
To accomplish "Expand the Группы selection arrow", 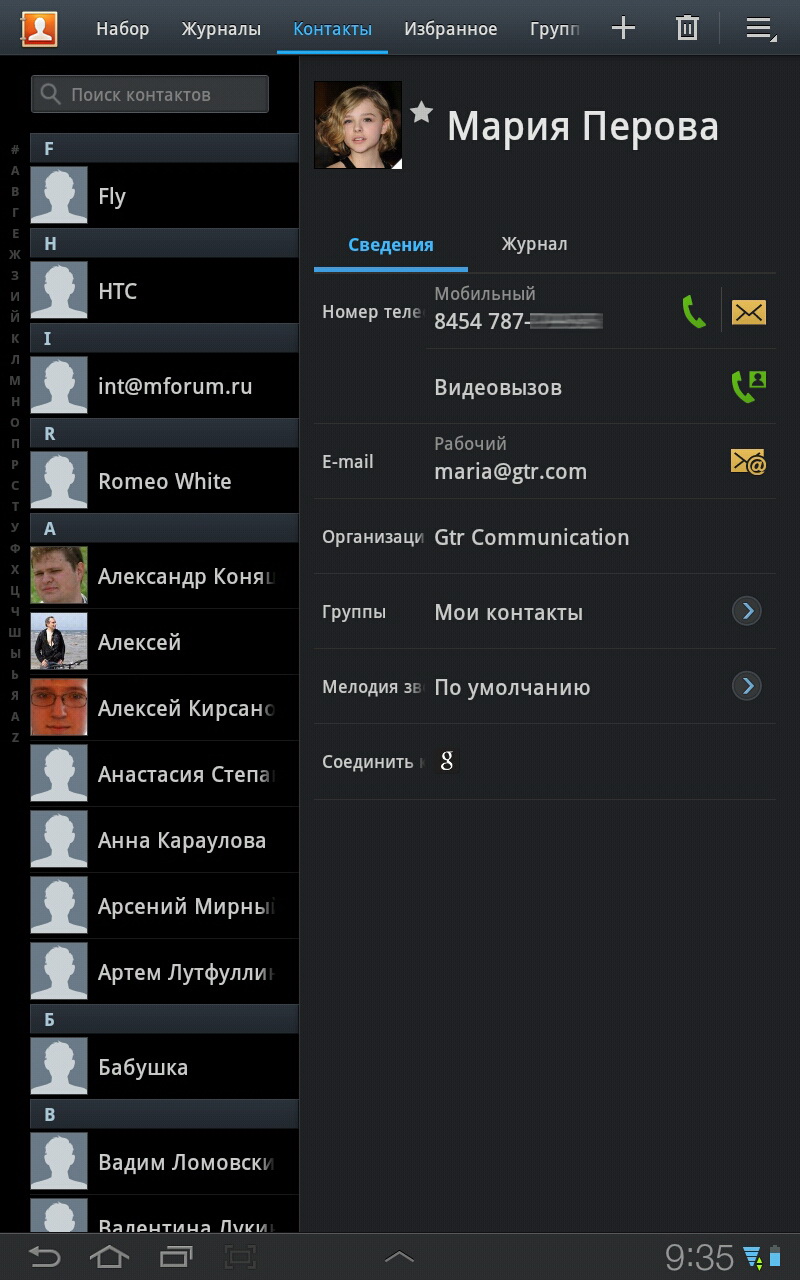I will (746, 611).
